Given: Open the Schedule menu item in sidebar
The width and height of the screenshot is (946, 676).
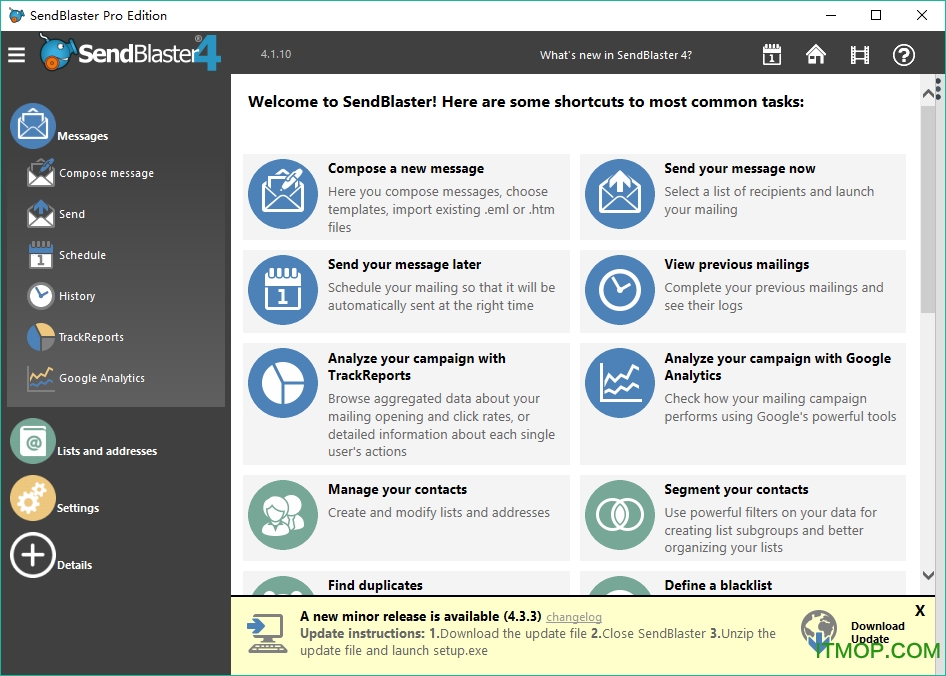Looking at the screenshot, I should tap(82, 255).
